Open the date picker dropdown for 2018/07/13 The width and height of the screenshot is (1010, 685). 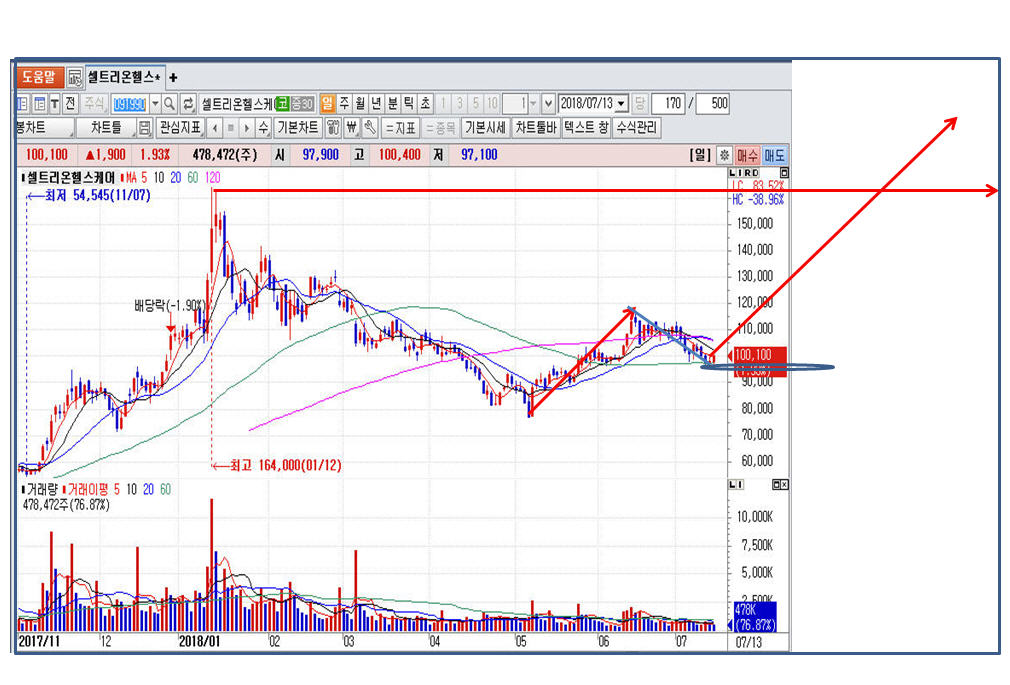[x=621, y=103]
